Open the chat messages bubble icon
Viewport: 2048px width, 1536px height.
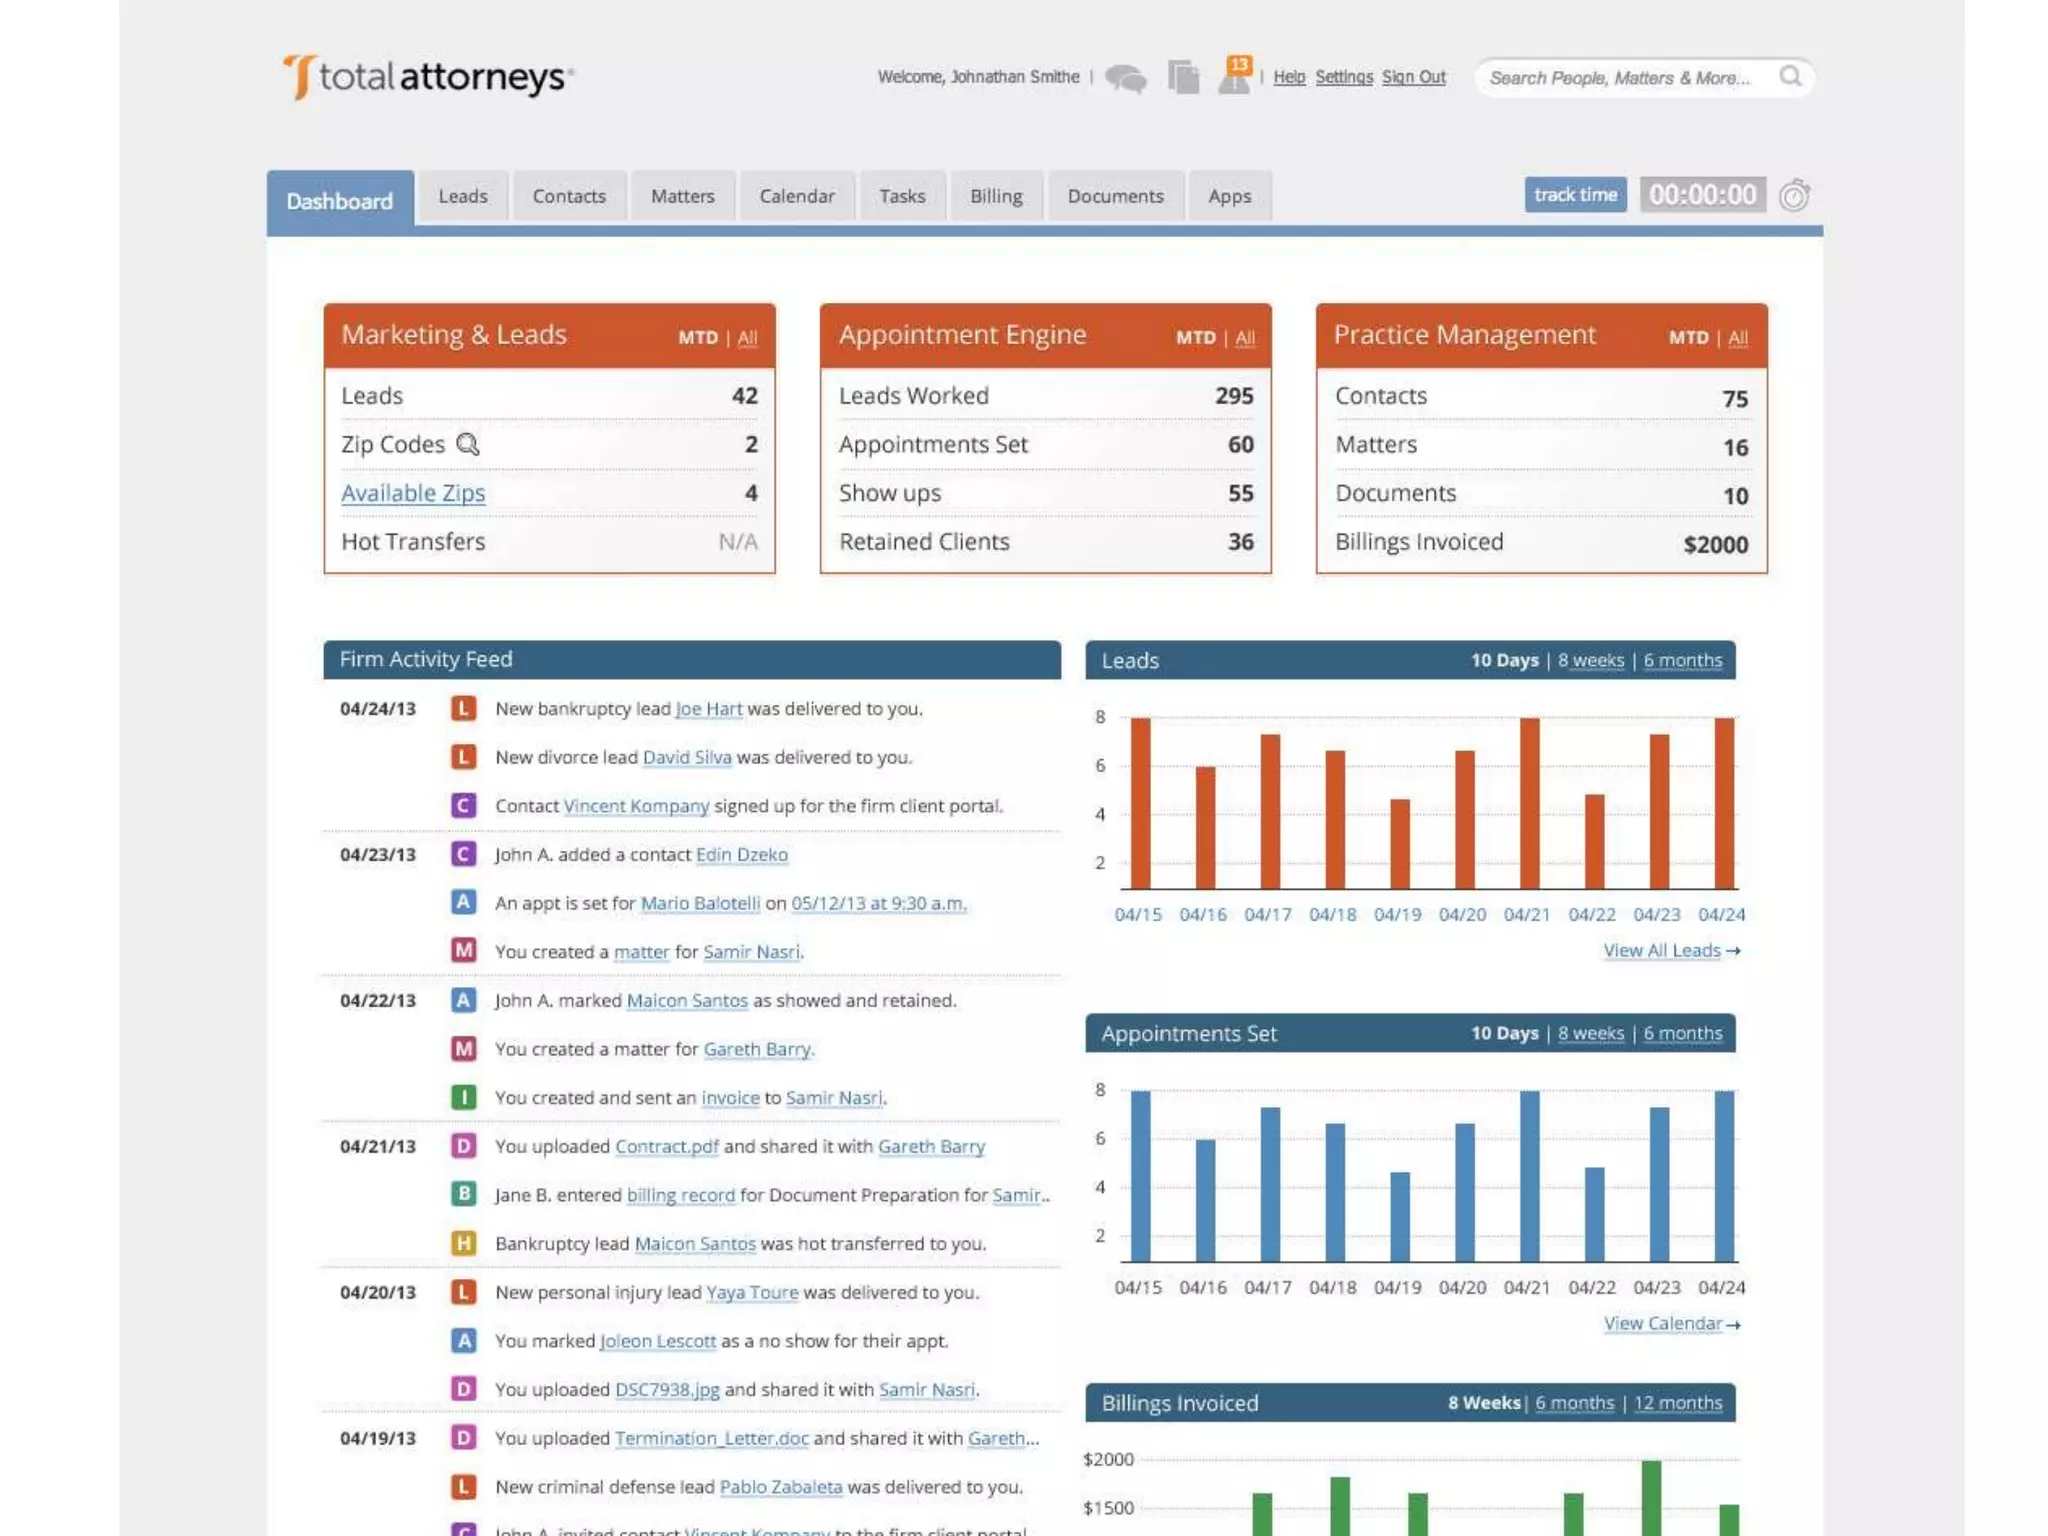(1126, 78)
